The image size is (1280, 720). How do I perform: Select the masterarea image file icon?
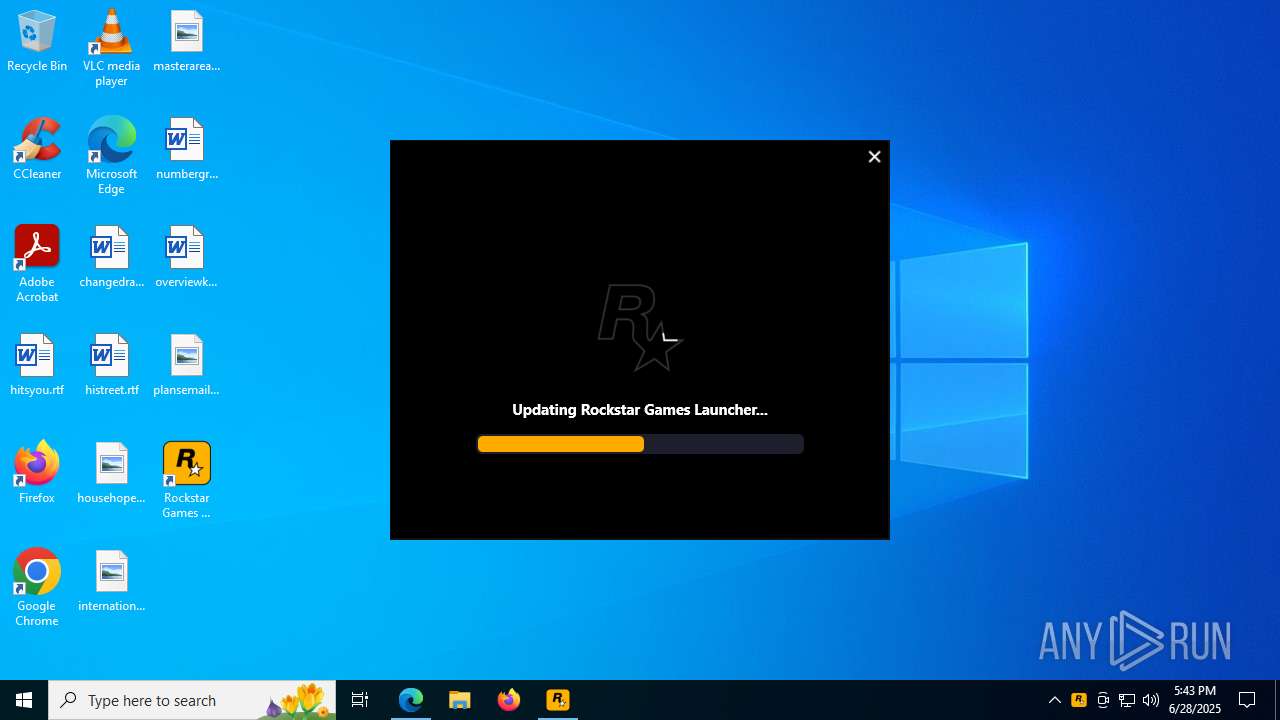click(186, 42)
